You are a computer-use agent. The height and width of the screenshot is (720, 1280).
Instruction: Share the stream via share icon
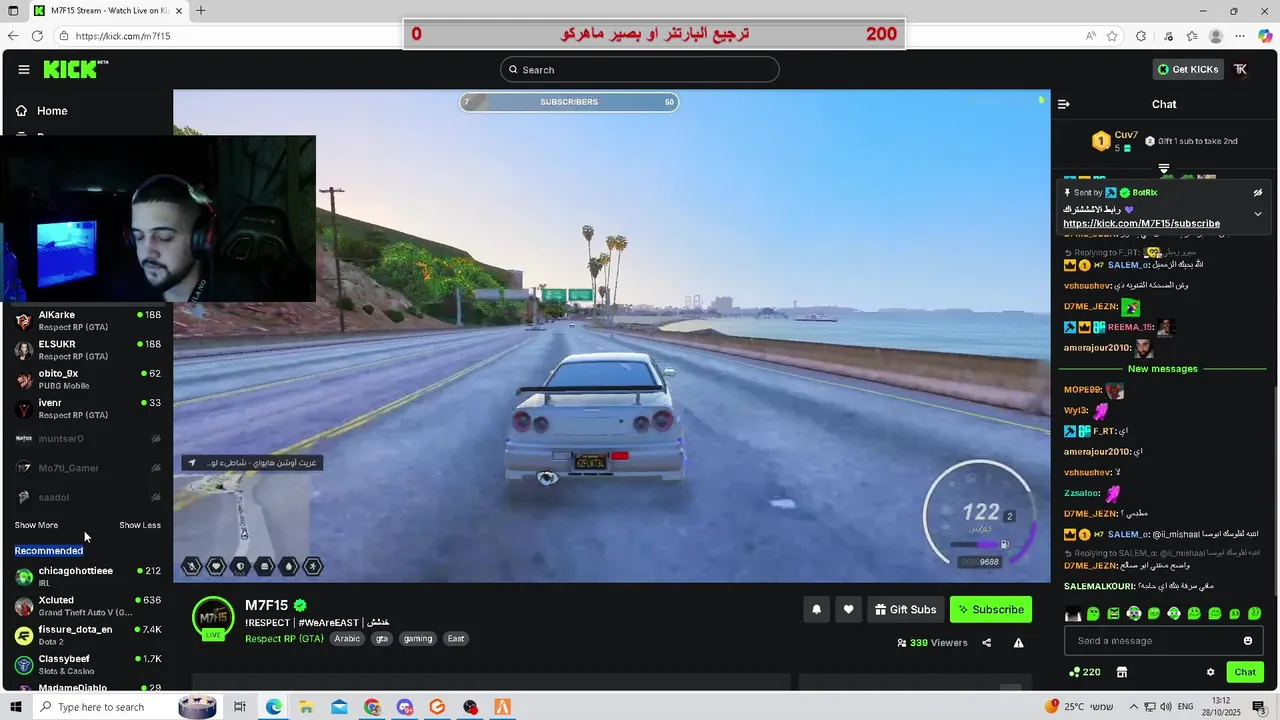tap(987, 643)
